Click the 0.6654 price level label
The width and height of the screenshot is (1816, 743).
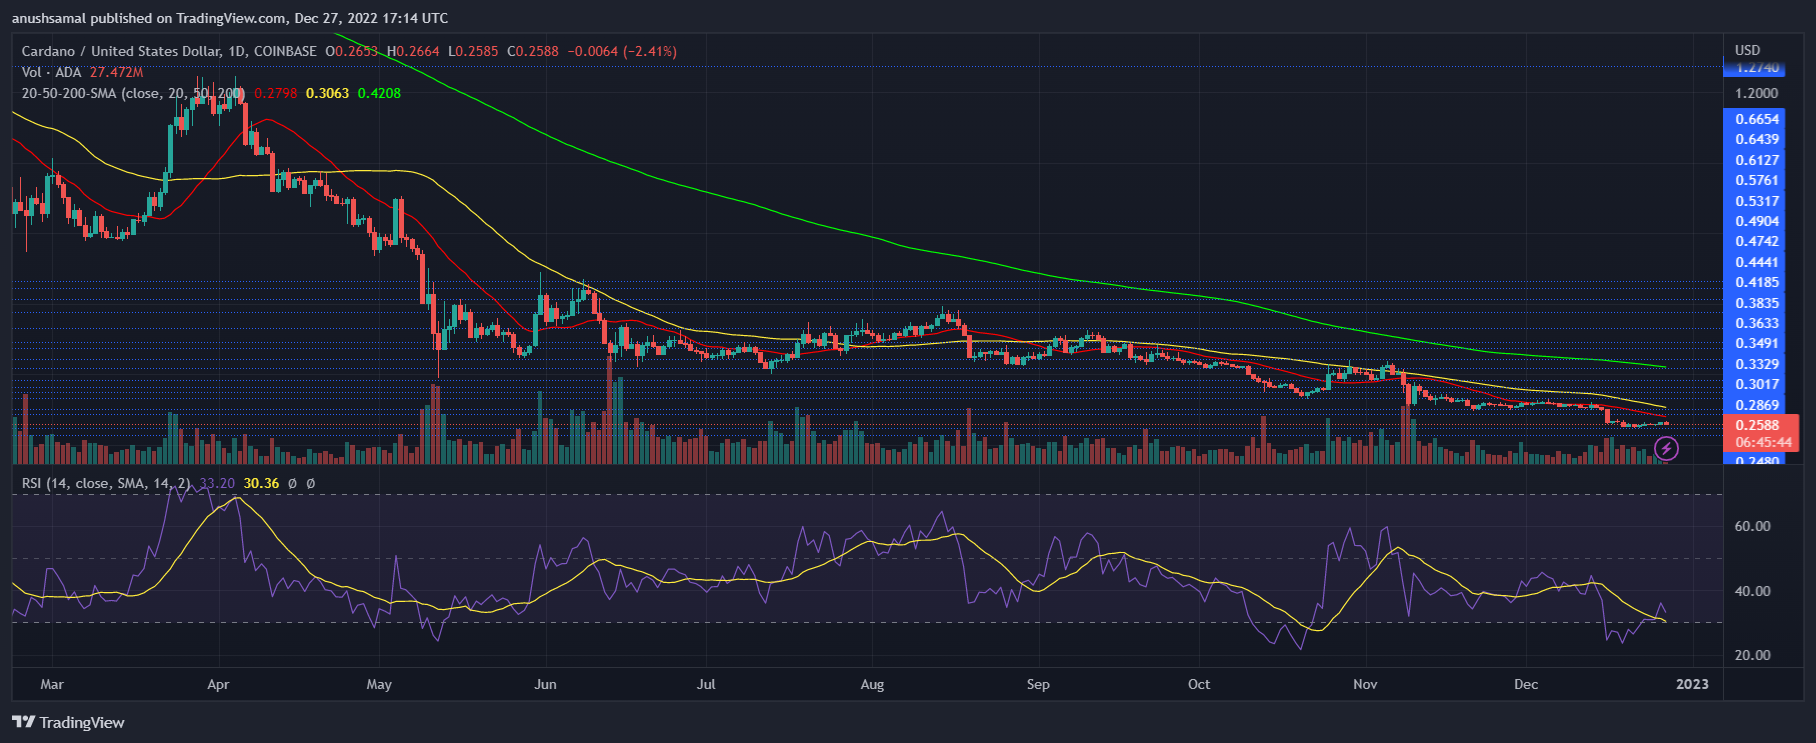point(1757,119)
